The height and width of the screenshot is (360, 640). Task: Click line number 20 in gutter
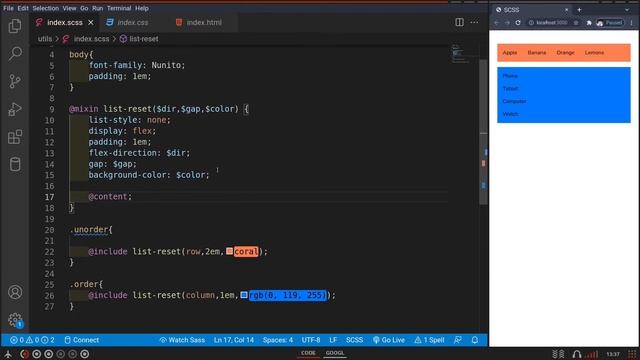point(49,230)
